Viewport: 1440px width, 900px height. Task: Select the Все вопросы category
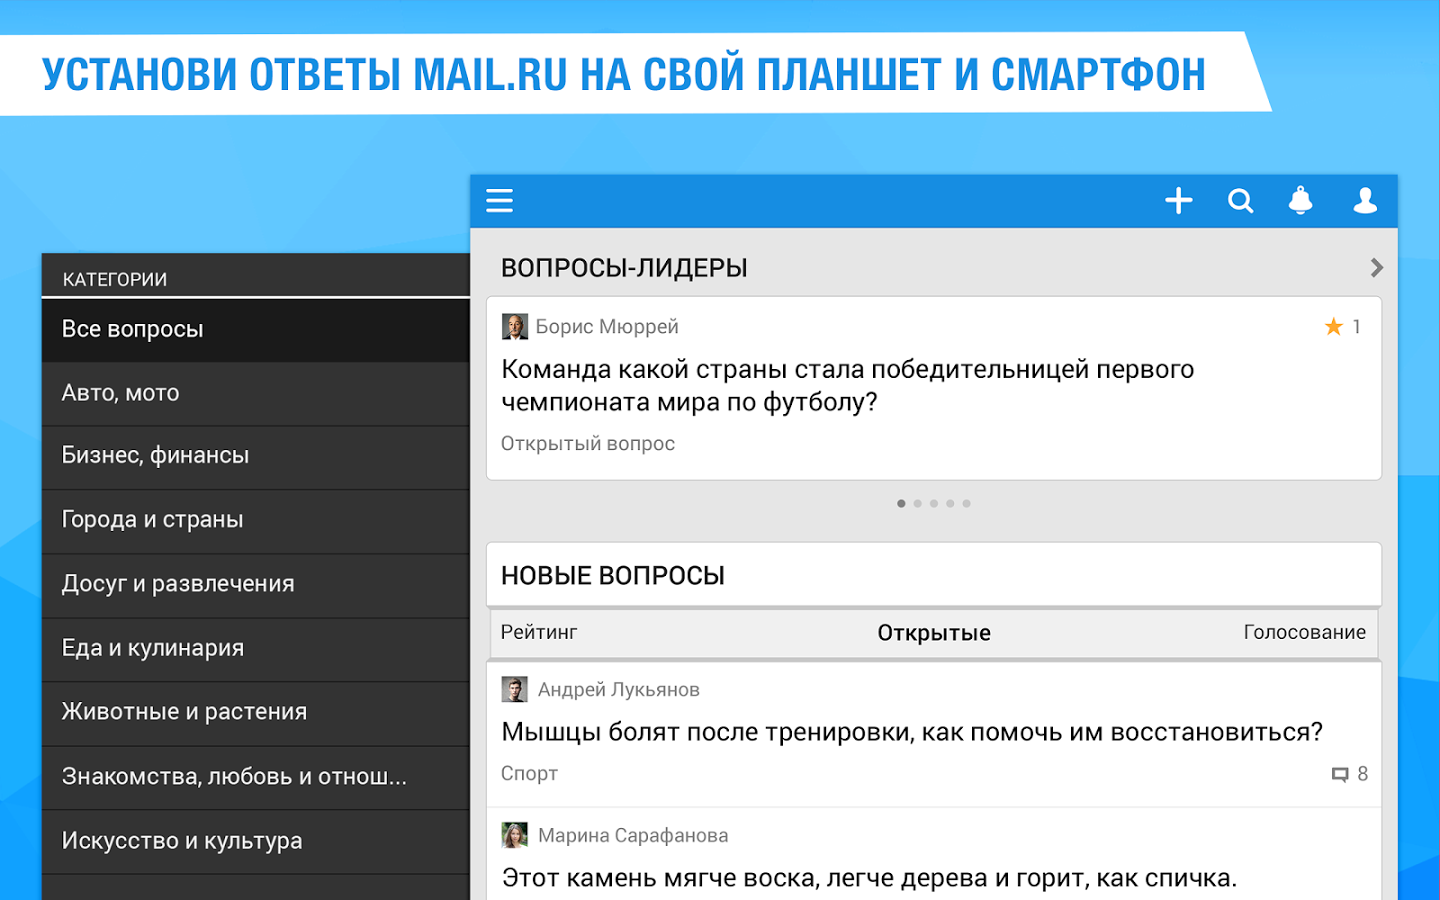[x=256, y=329]
